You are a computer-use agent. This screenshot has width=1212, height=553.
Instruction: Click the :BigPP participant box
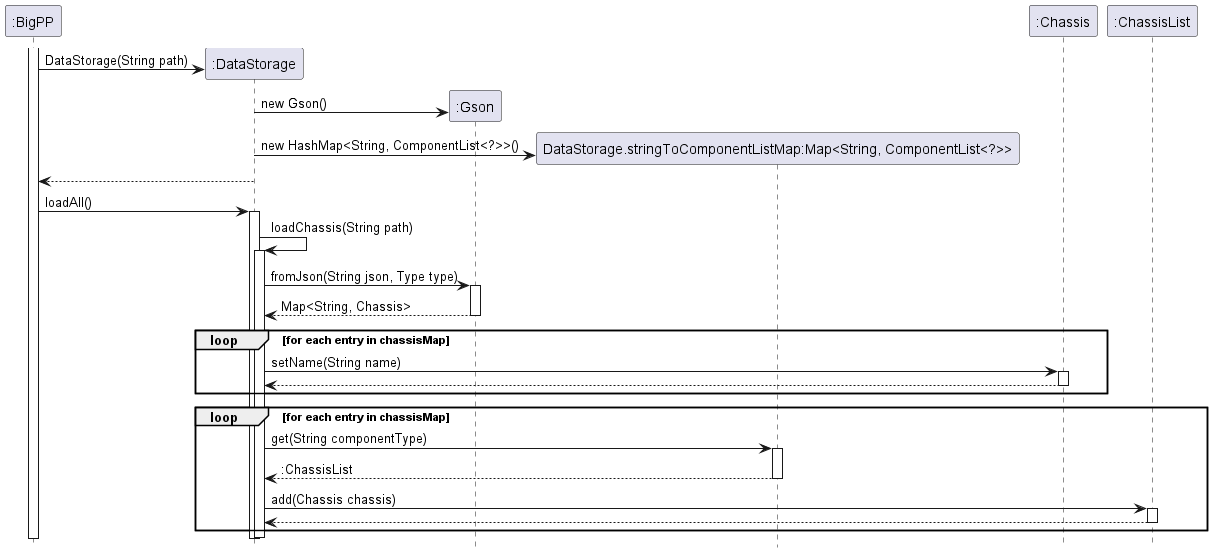point(33,22)
